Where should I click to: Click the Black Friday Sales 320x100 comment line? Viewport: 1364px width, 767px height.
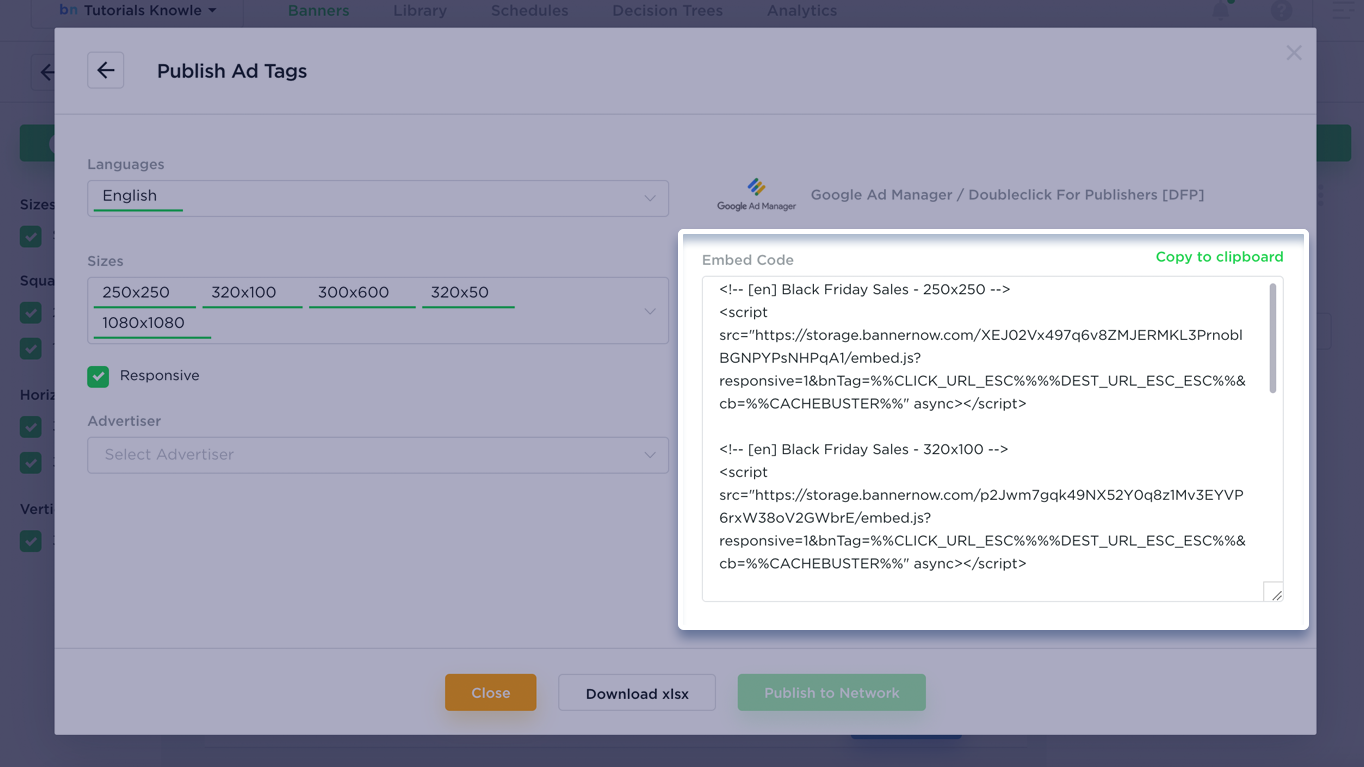[864, 450]
